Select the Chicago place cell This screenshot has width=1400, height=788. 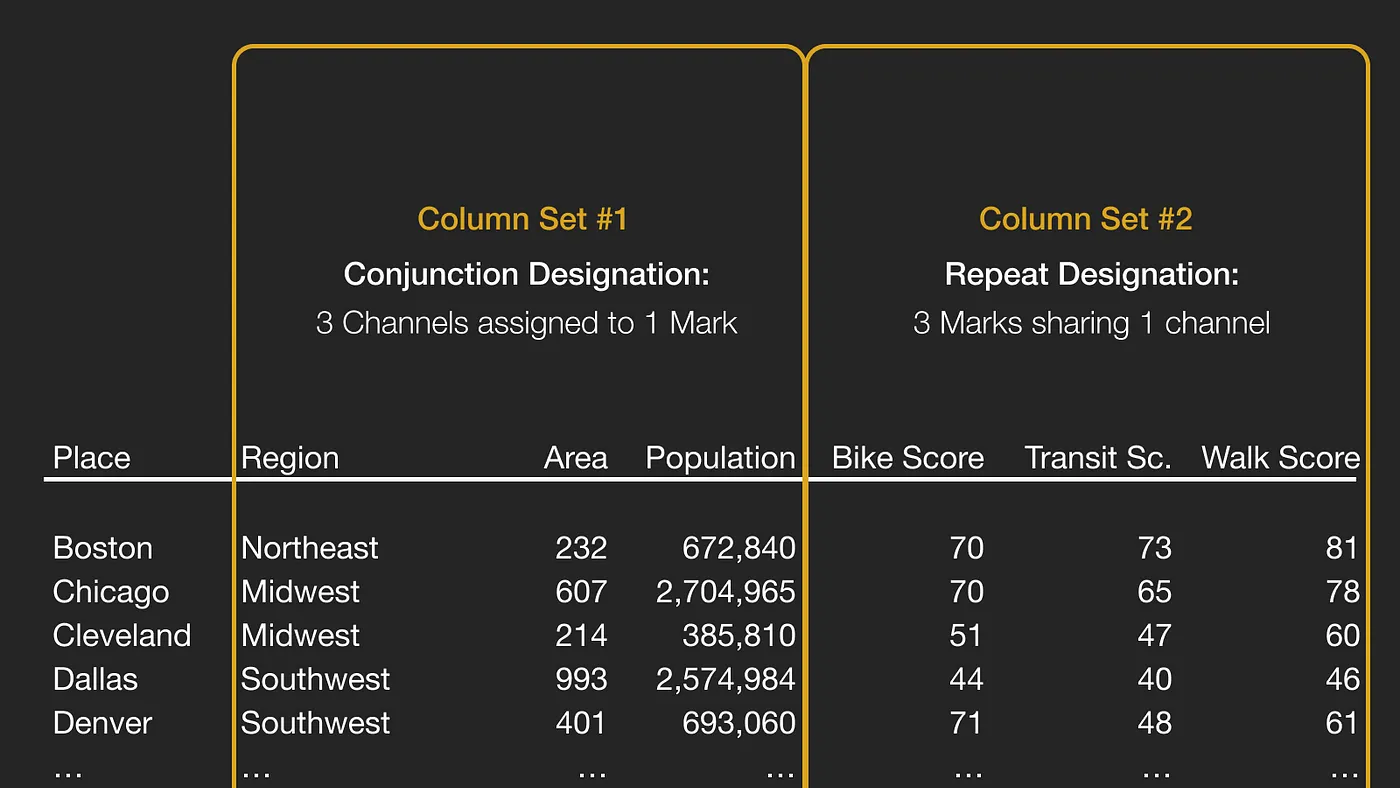point(111,592)
